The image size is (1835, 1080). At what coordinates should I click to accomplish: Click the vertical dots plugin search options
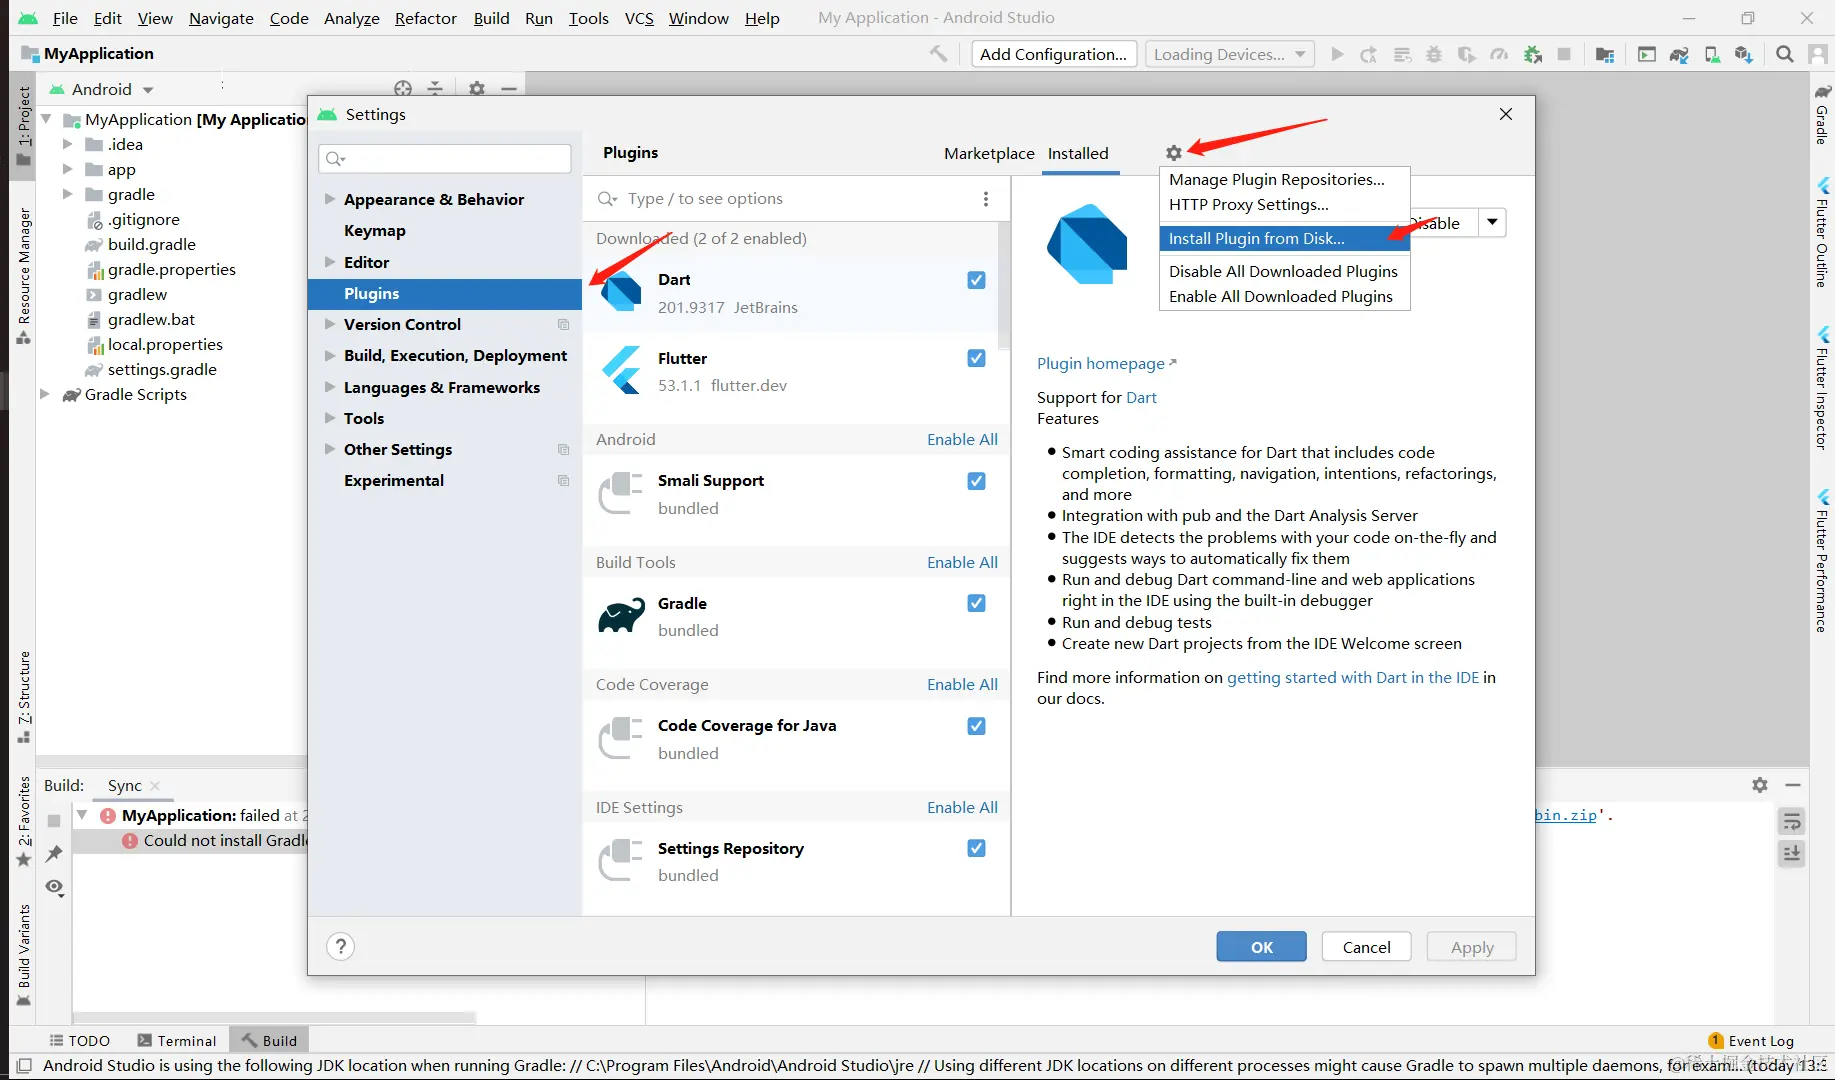point(986,199)
